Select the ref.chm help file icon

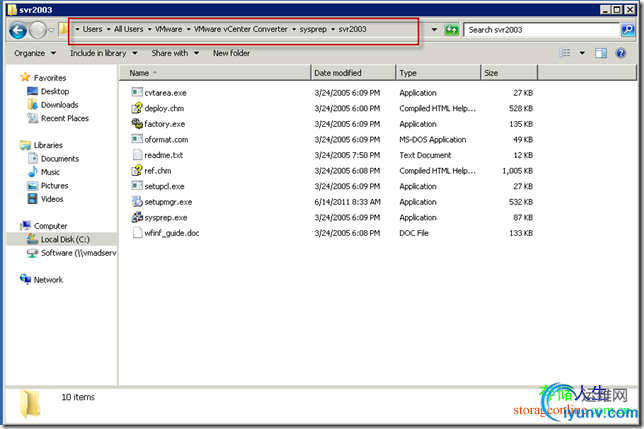click(x=137, y=170)
